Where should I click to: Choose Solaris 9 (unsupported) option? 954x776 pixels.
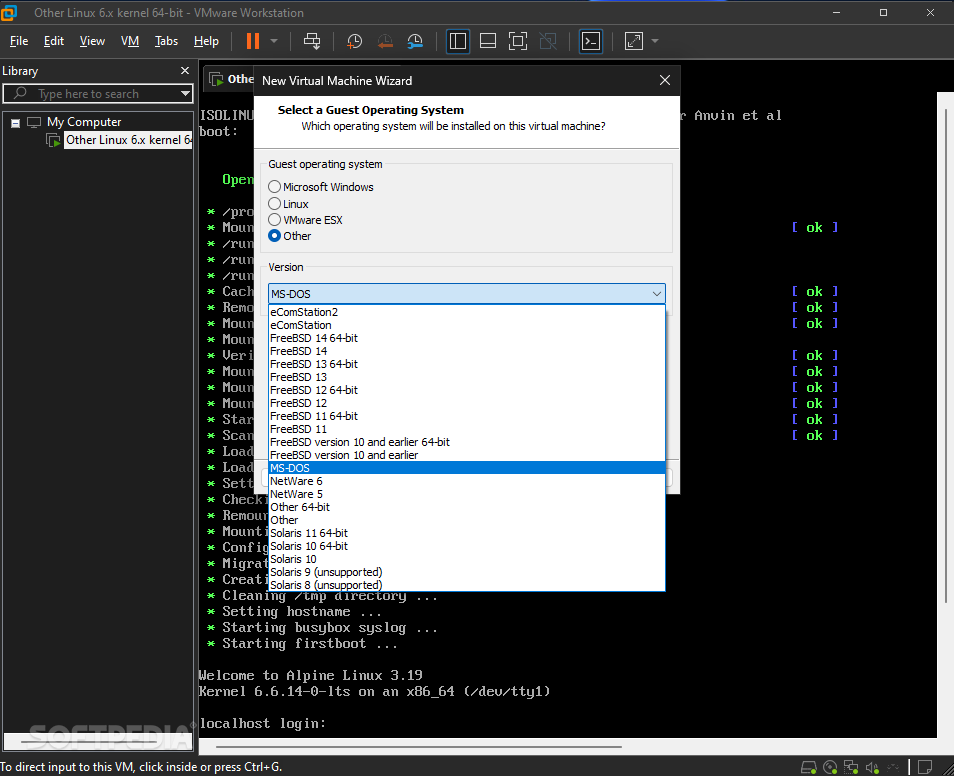tap(466, 572)
